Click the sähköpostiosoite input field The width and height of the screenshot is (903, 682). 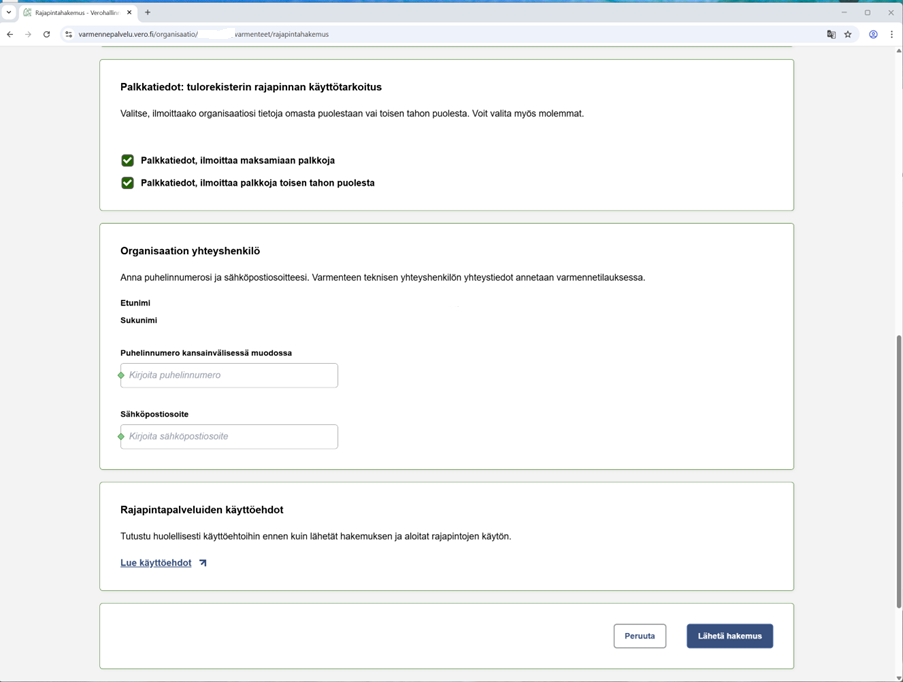click(x=229, y=437)
